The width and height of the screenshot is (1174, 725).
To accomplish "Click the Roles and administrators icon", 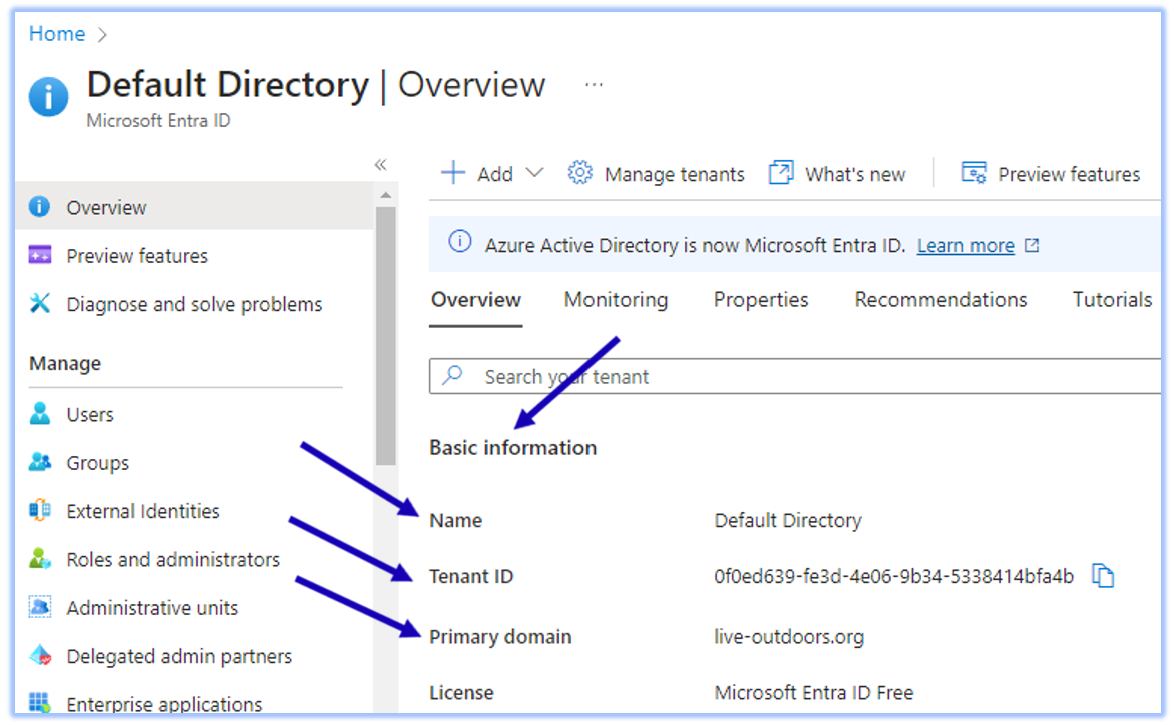I will pos(40,559).
